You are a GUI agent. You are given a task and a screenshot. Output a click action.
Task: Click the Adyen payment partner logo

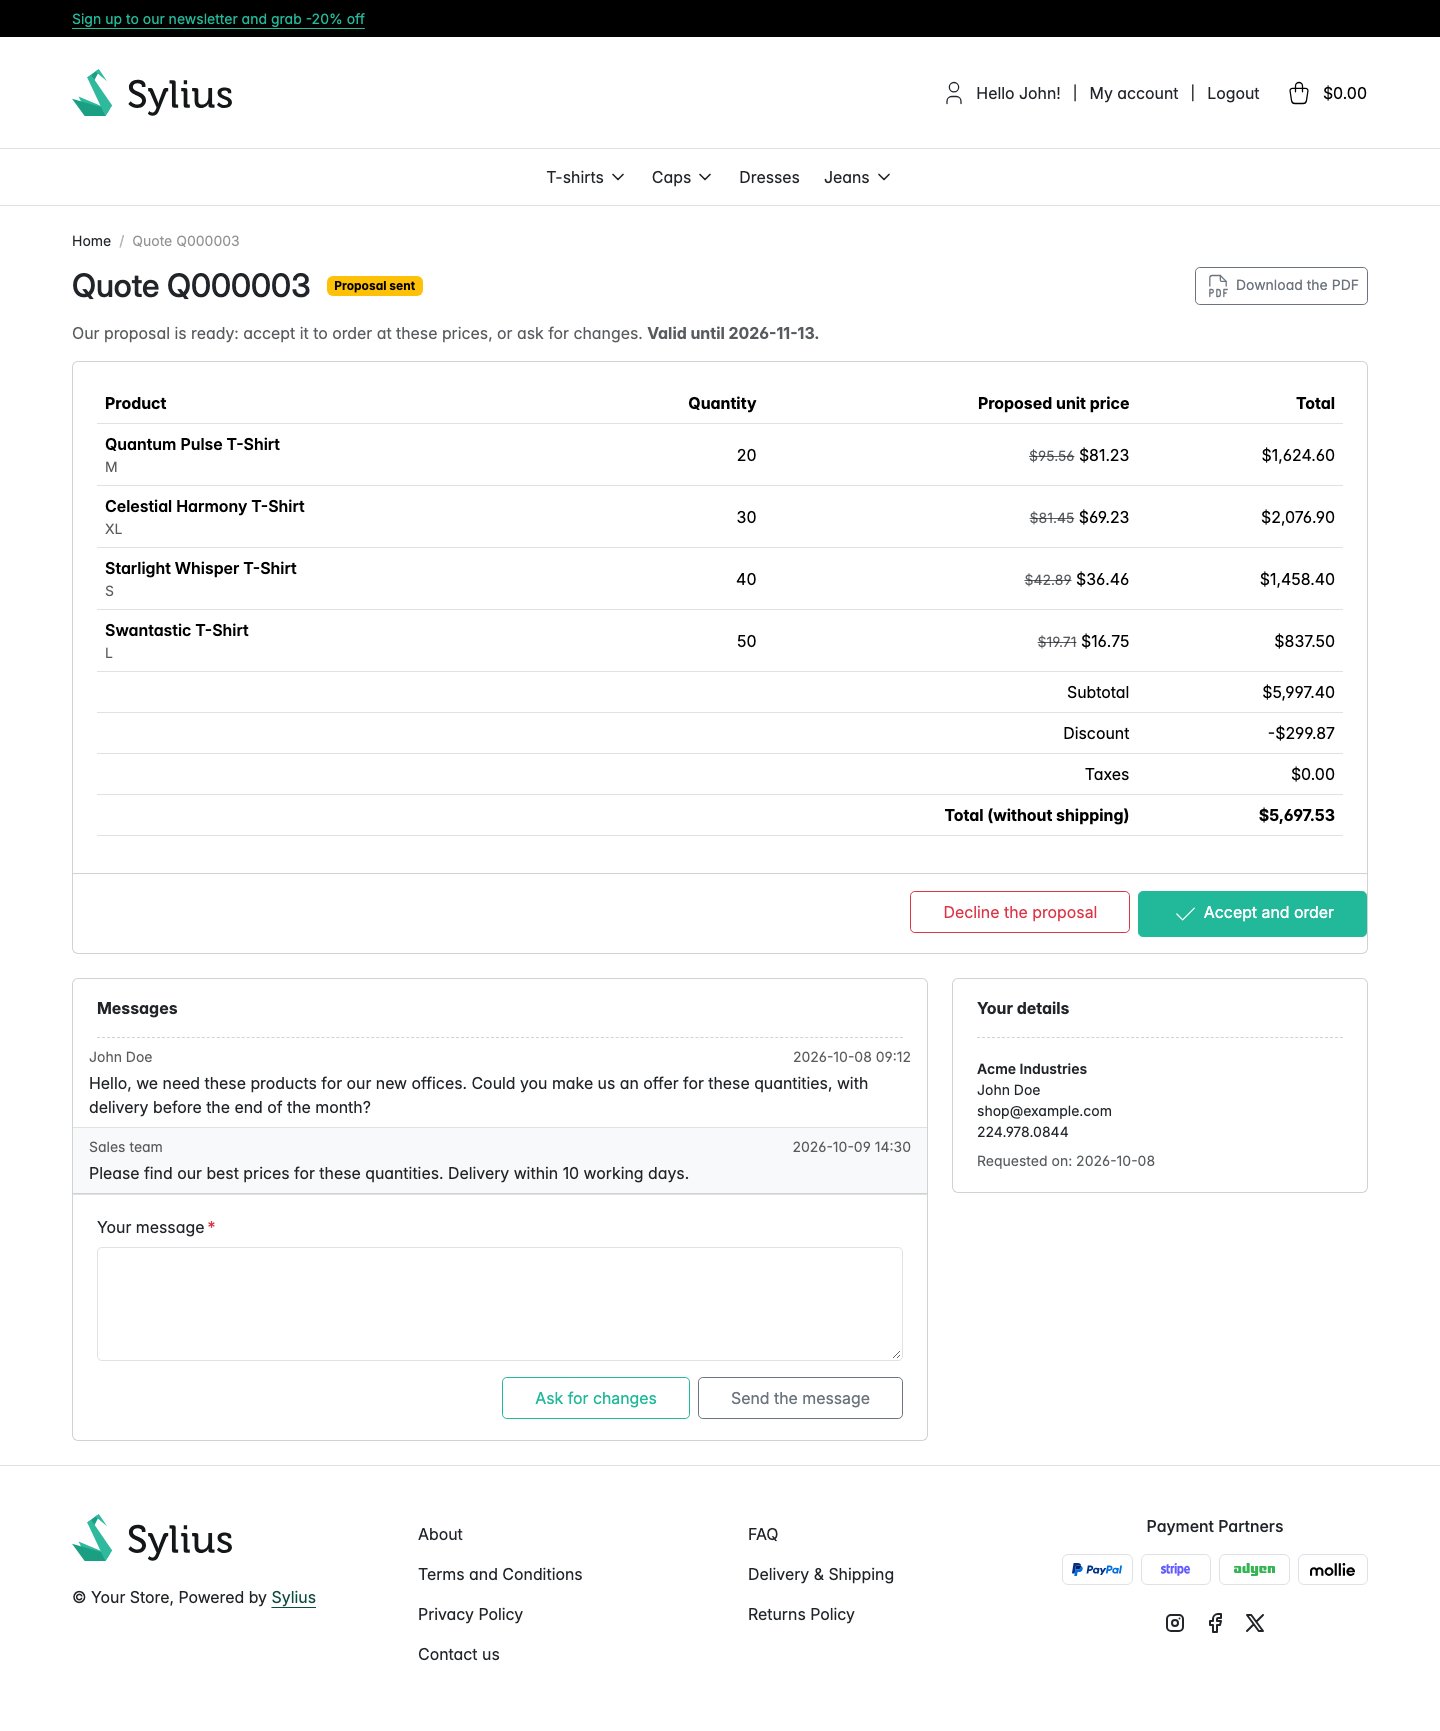[1254, 1569]
